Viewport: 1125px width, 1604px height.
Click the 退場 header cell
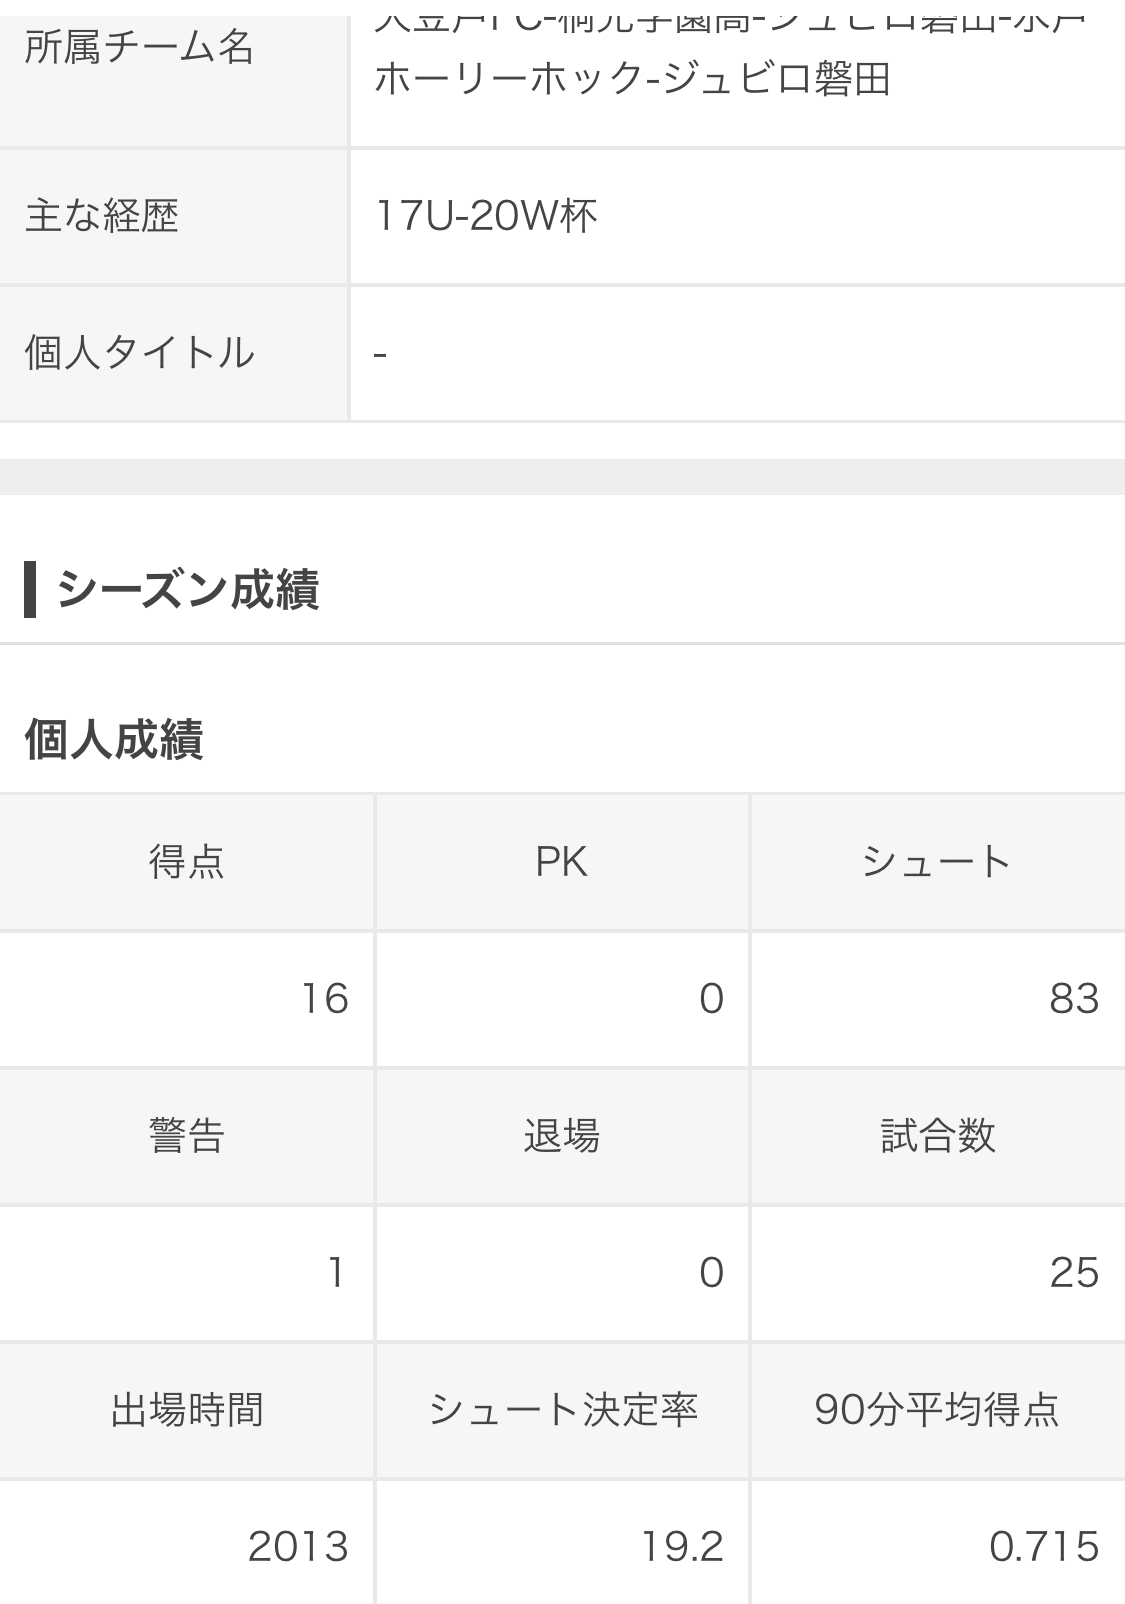point(561,1136)
